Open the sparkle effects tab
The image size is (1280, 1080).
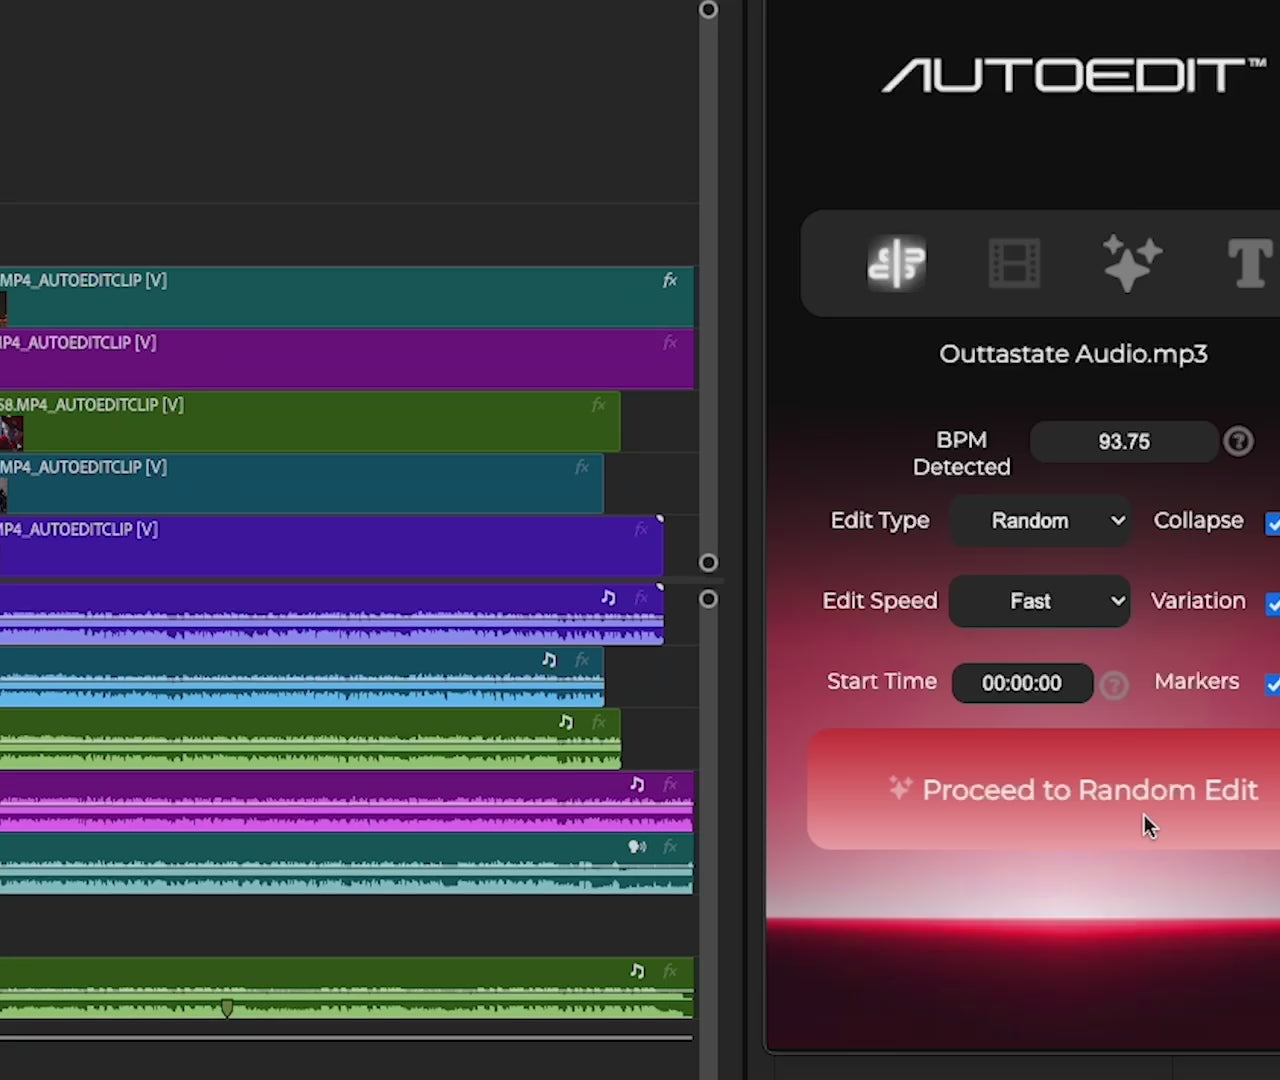[x=1131, y=263]
